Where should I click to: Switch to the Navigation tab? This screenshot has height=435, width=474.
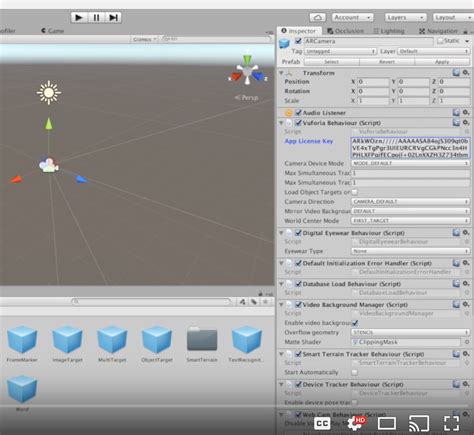click(x=438, y=31)
